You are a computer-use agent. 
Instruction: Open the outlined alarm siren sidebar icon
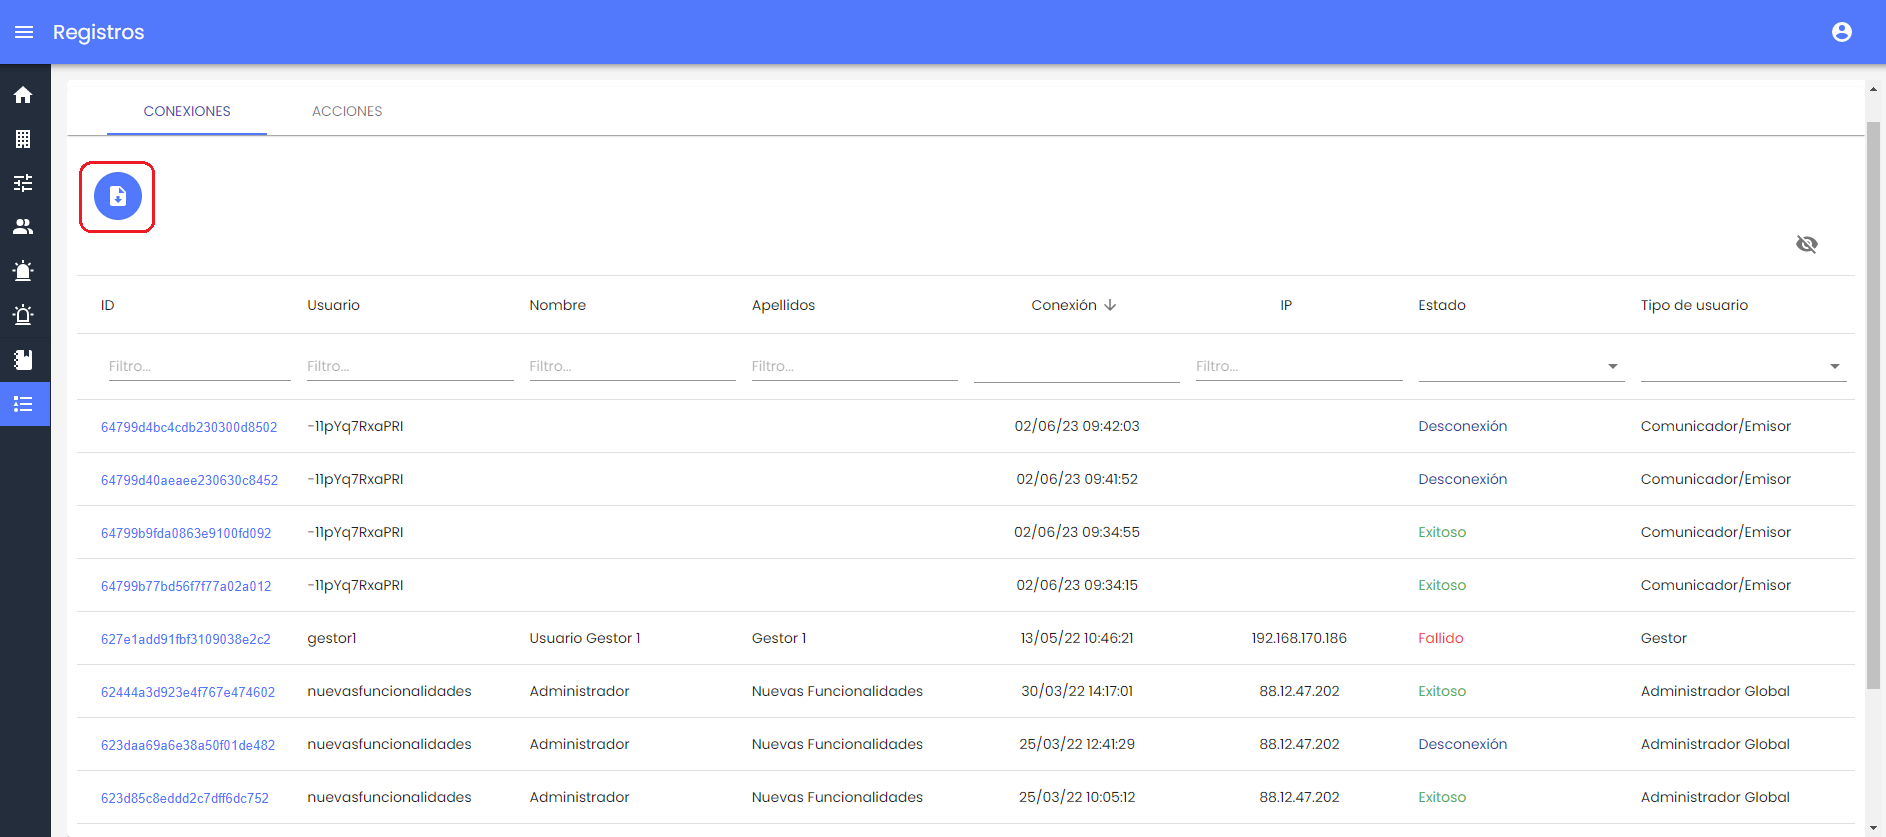[x=23, y=315]
